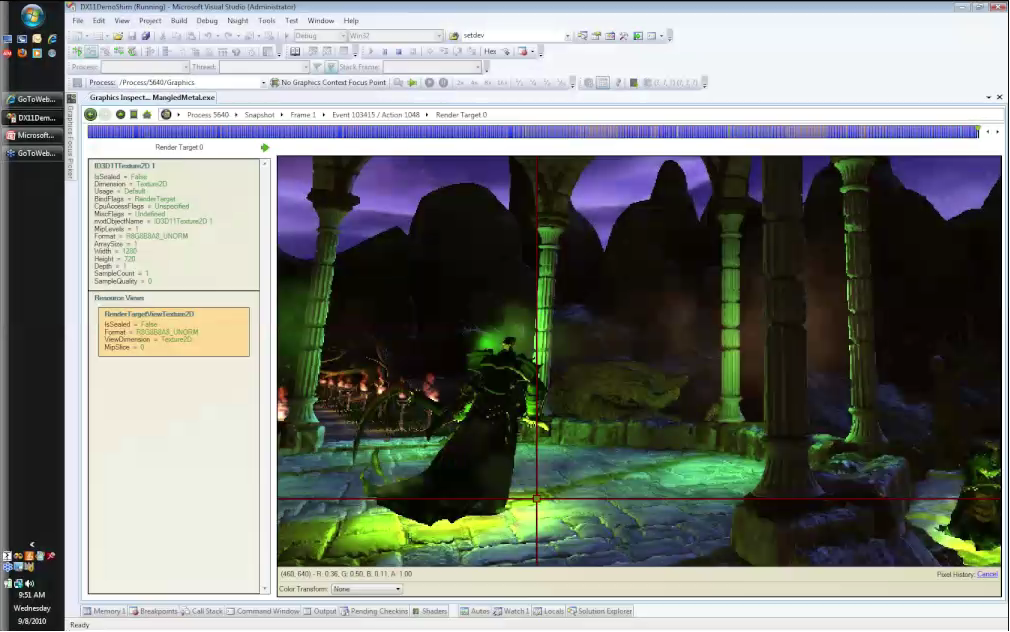Click the Pause debugging icon
The width and height of the screenshot is (1010, 632).
pyautogui.click(x=385, y=52)
